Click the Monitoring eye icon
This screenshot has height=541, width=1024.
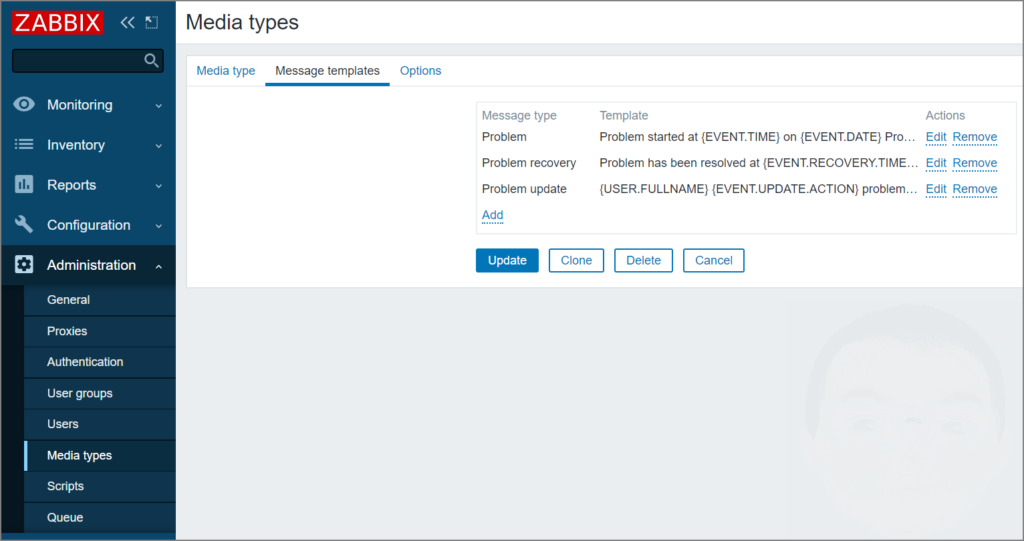pos(24,105)
